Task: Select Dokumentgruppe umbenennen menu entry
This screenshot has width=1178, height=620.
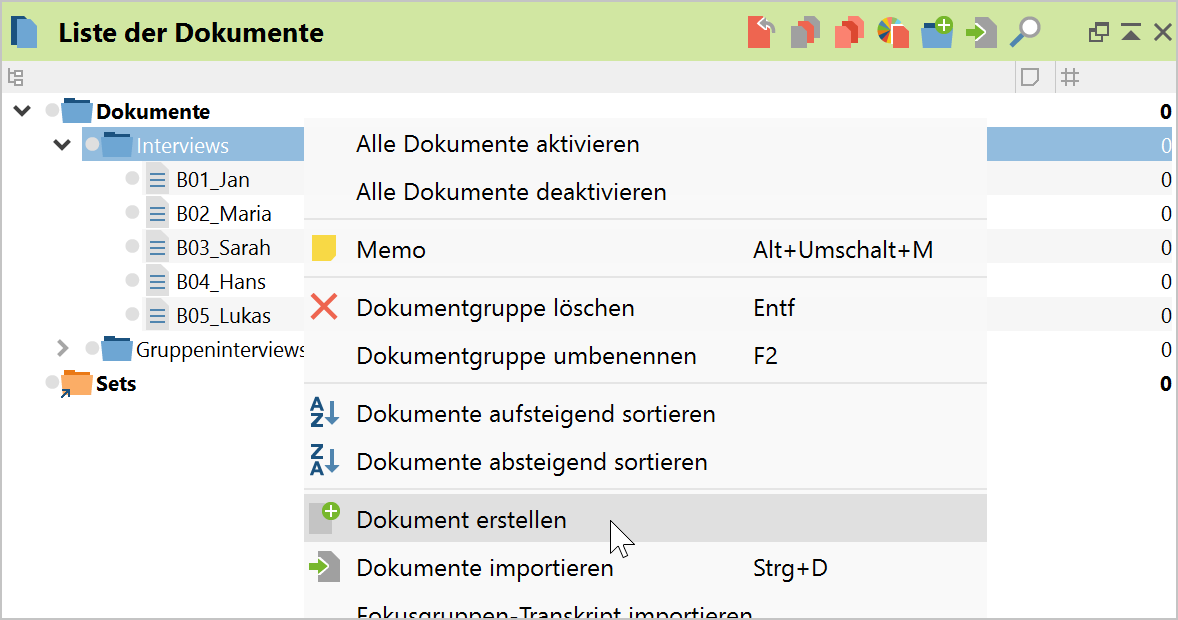Action: (526, 356)
